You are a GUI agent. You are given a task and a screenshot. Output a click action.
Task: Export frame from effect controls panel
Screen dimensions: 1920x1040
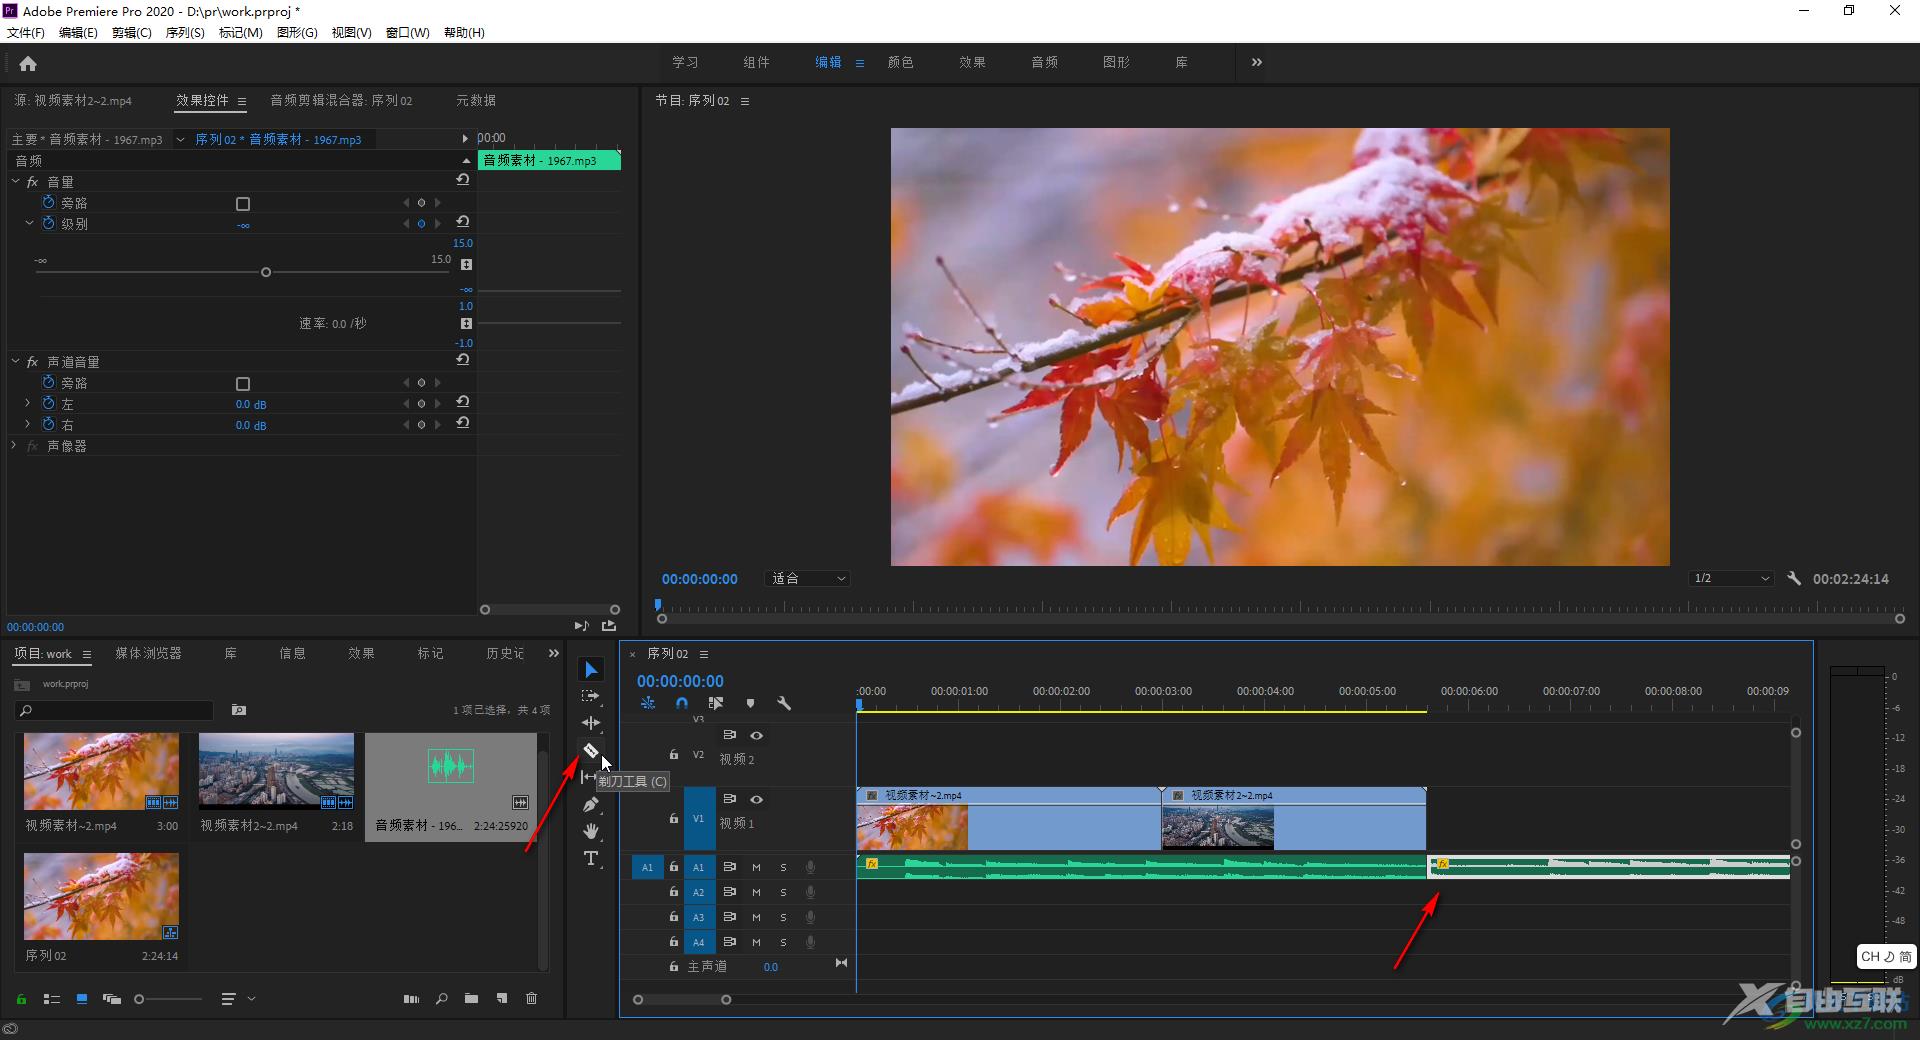[x=609, y=625]
